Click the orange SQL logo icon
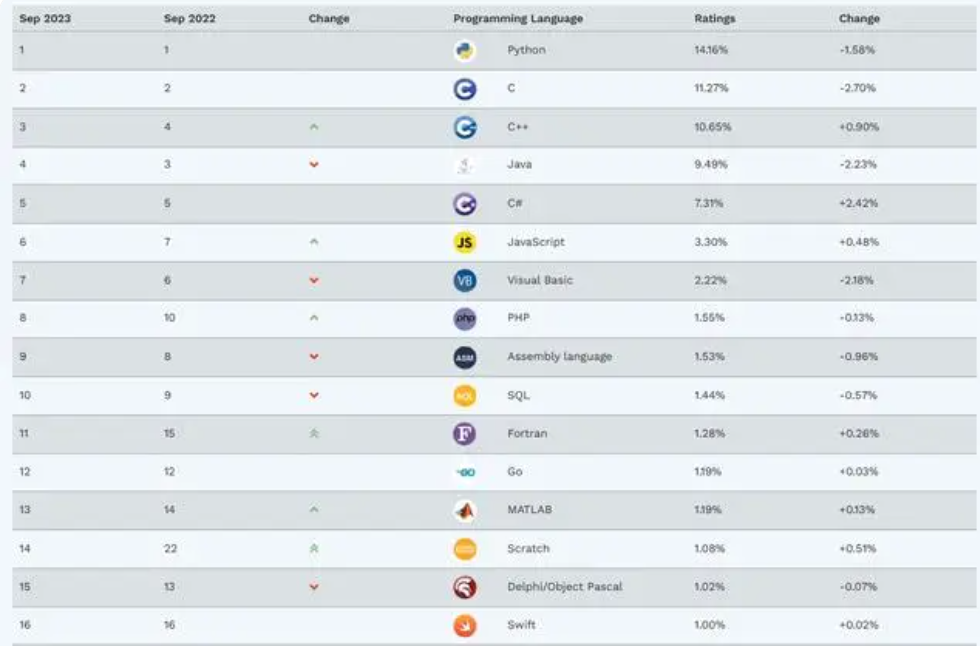Viewport: 980px width, 646px height. 464,395
